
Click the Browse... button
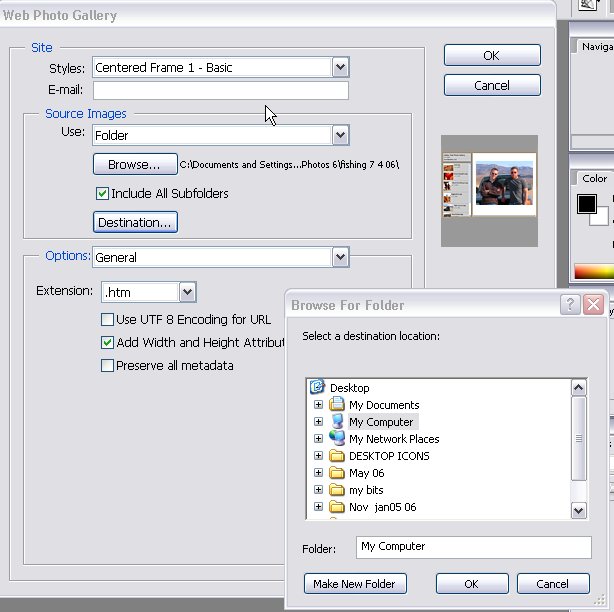click(x=135, y=164)
